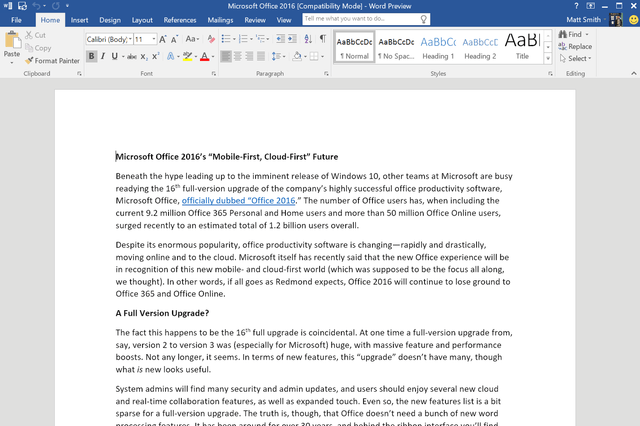This screenshot has height=426, width=640.
Task: Open the font size dropdown
Action: coord(154,39)
